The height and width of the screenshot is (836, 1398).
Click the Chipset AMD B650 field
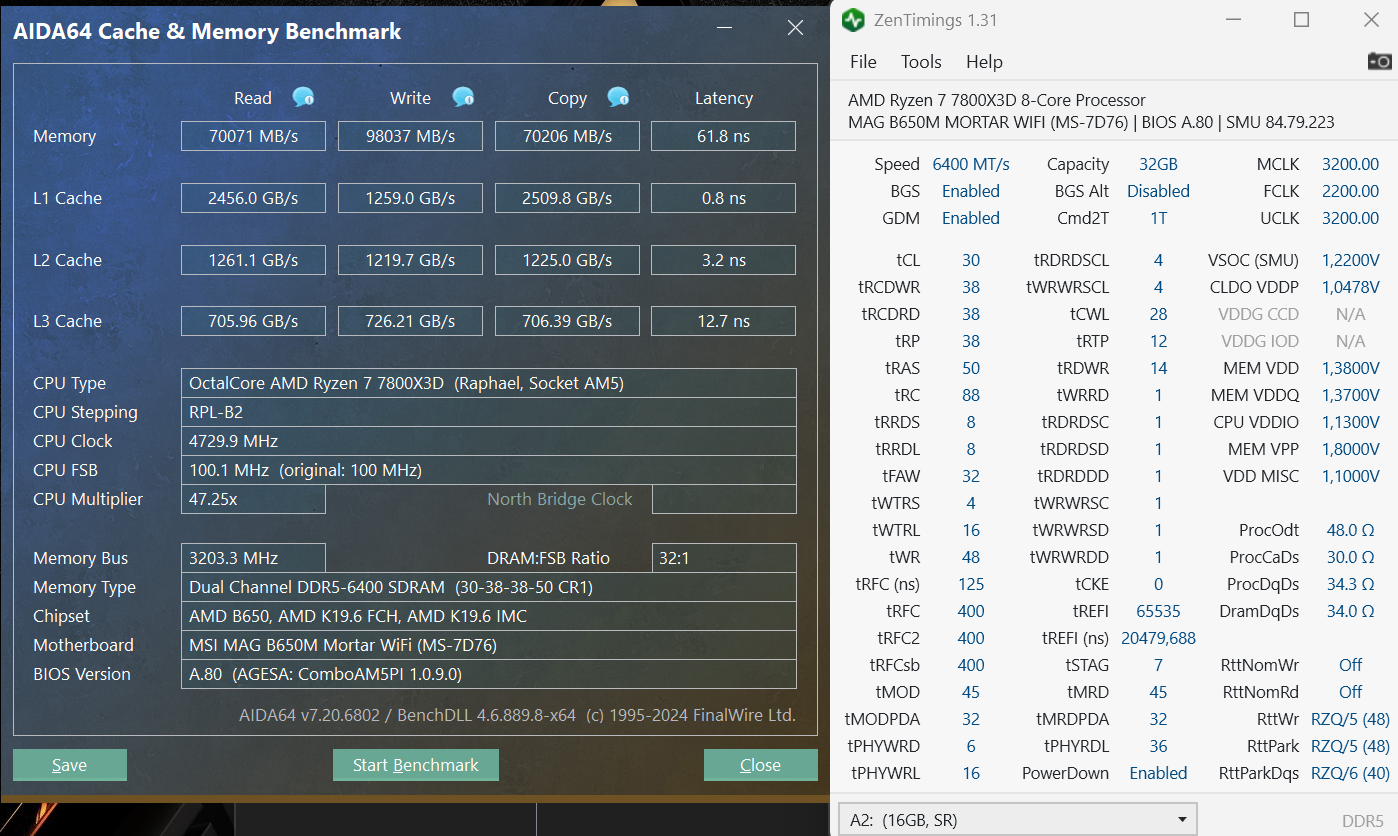tap(489, 616)
